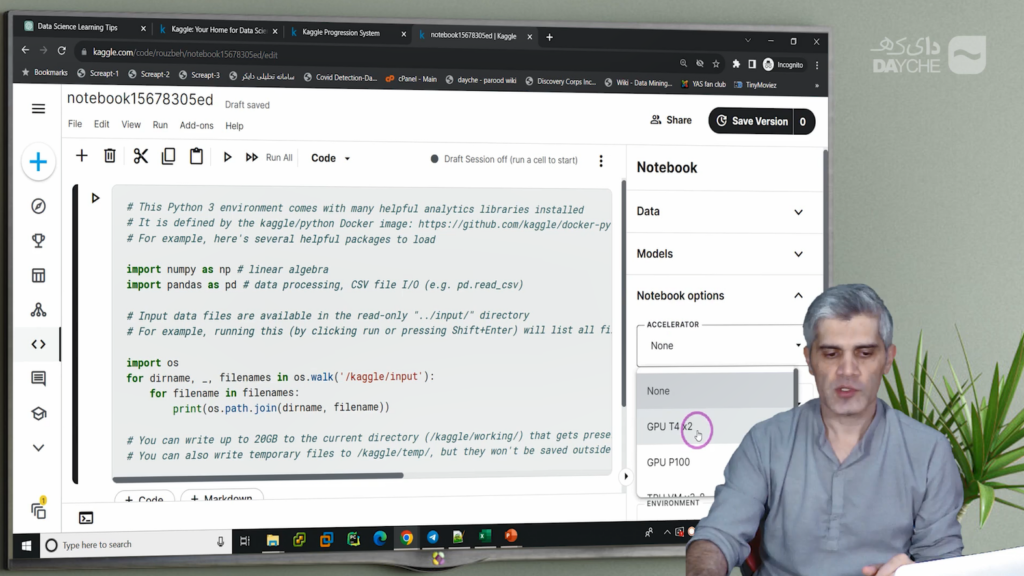Screen dimensions: 1024x576
Task: Open Models icon in sidebar
Action: [39, 310]
